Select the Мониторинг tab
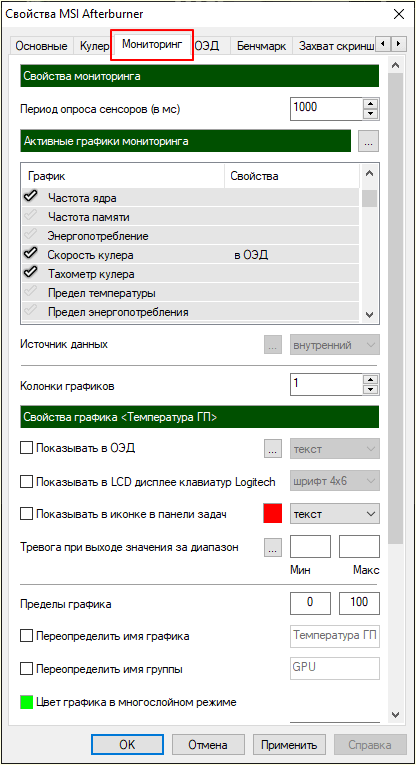416x765 pixels. coord(152,44)
